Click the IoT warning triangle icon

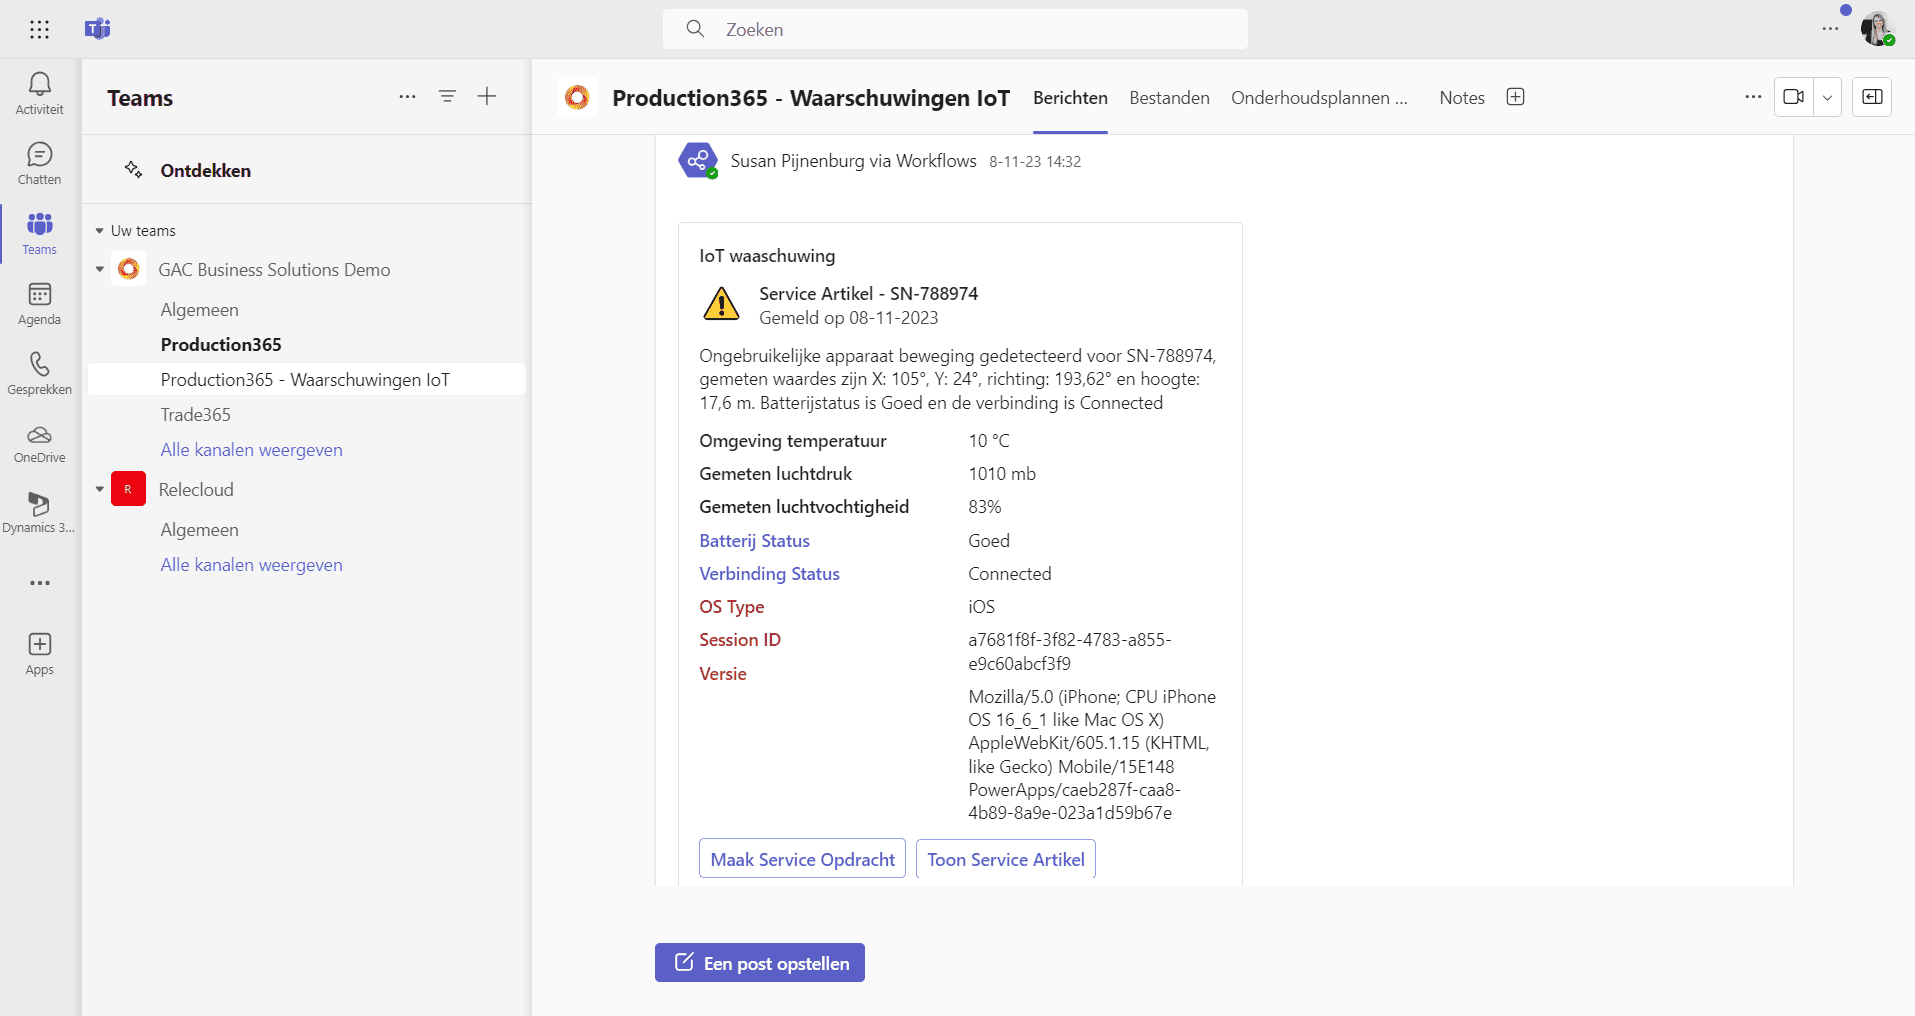coord(721,304)
